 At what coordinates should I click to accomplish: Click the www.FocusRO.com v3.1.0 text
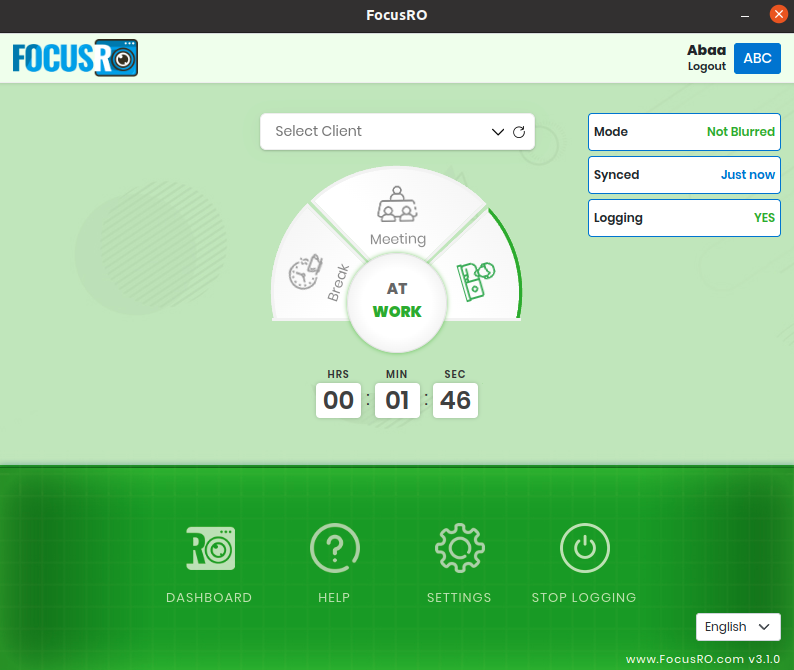[x=703, y=659]
